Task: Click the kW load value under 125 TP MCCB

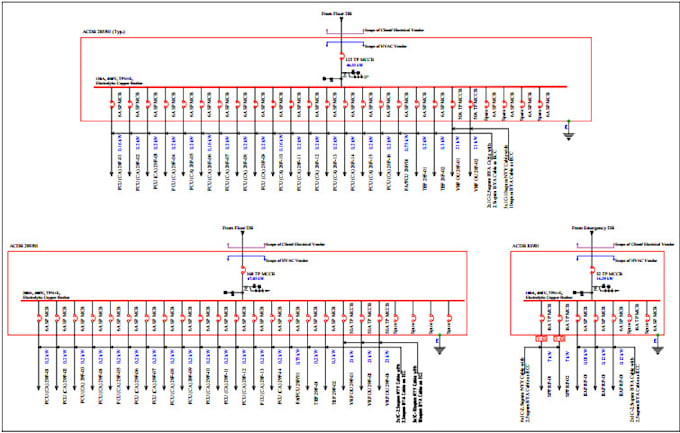Action: [x=354, y=65]
